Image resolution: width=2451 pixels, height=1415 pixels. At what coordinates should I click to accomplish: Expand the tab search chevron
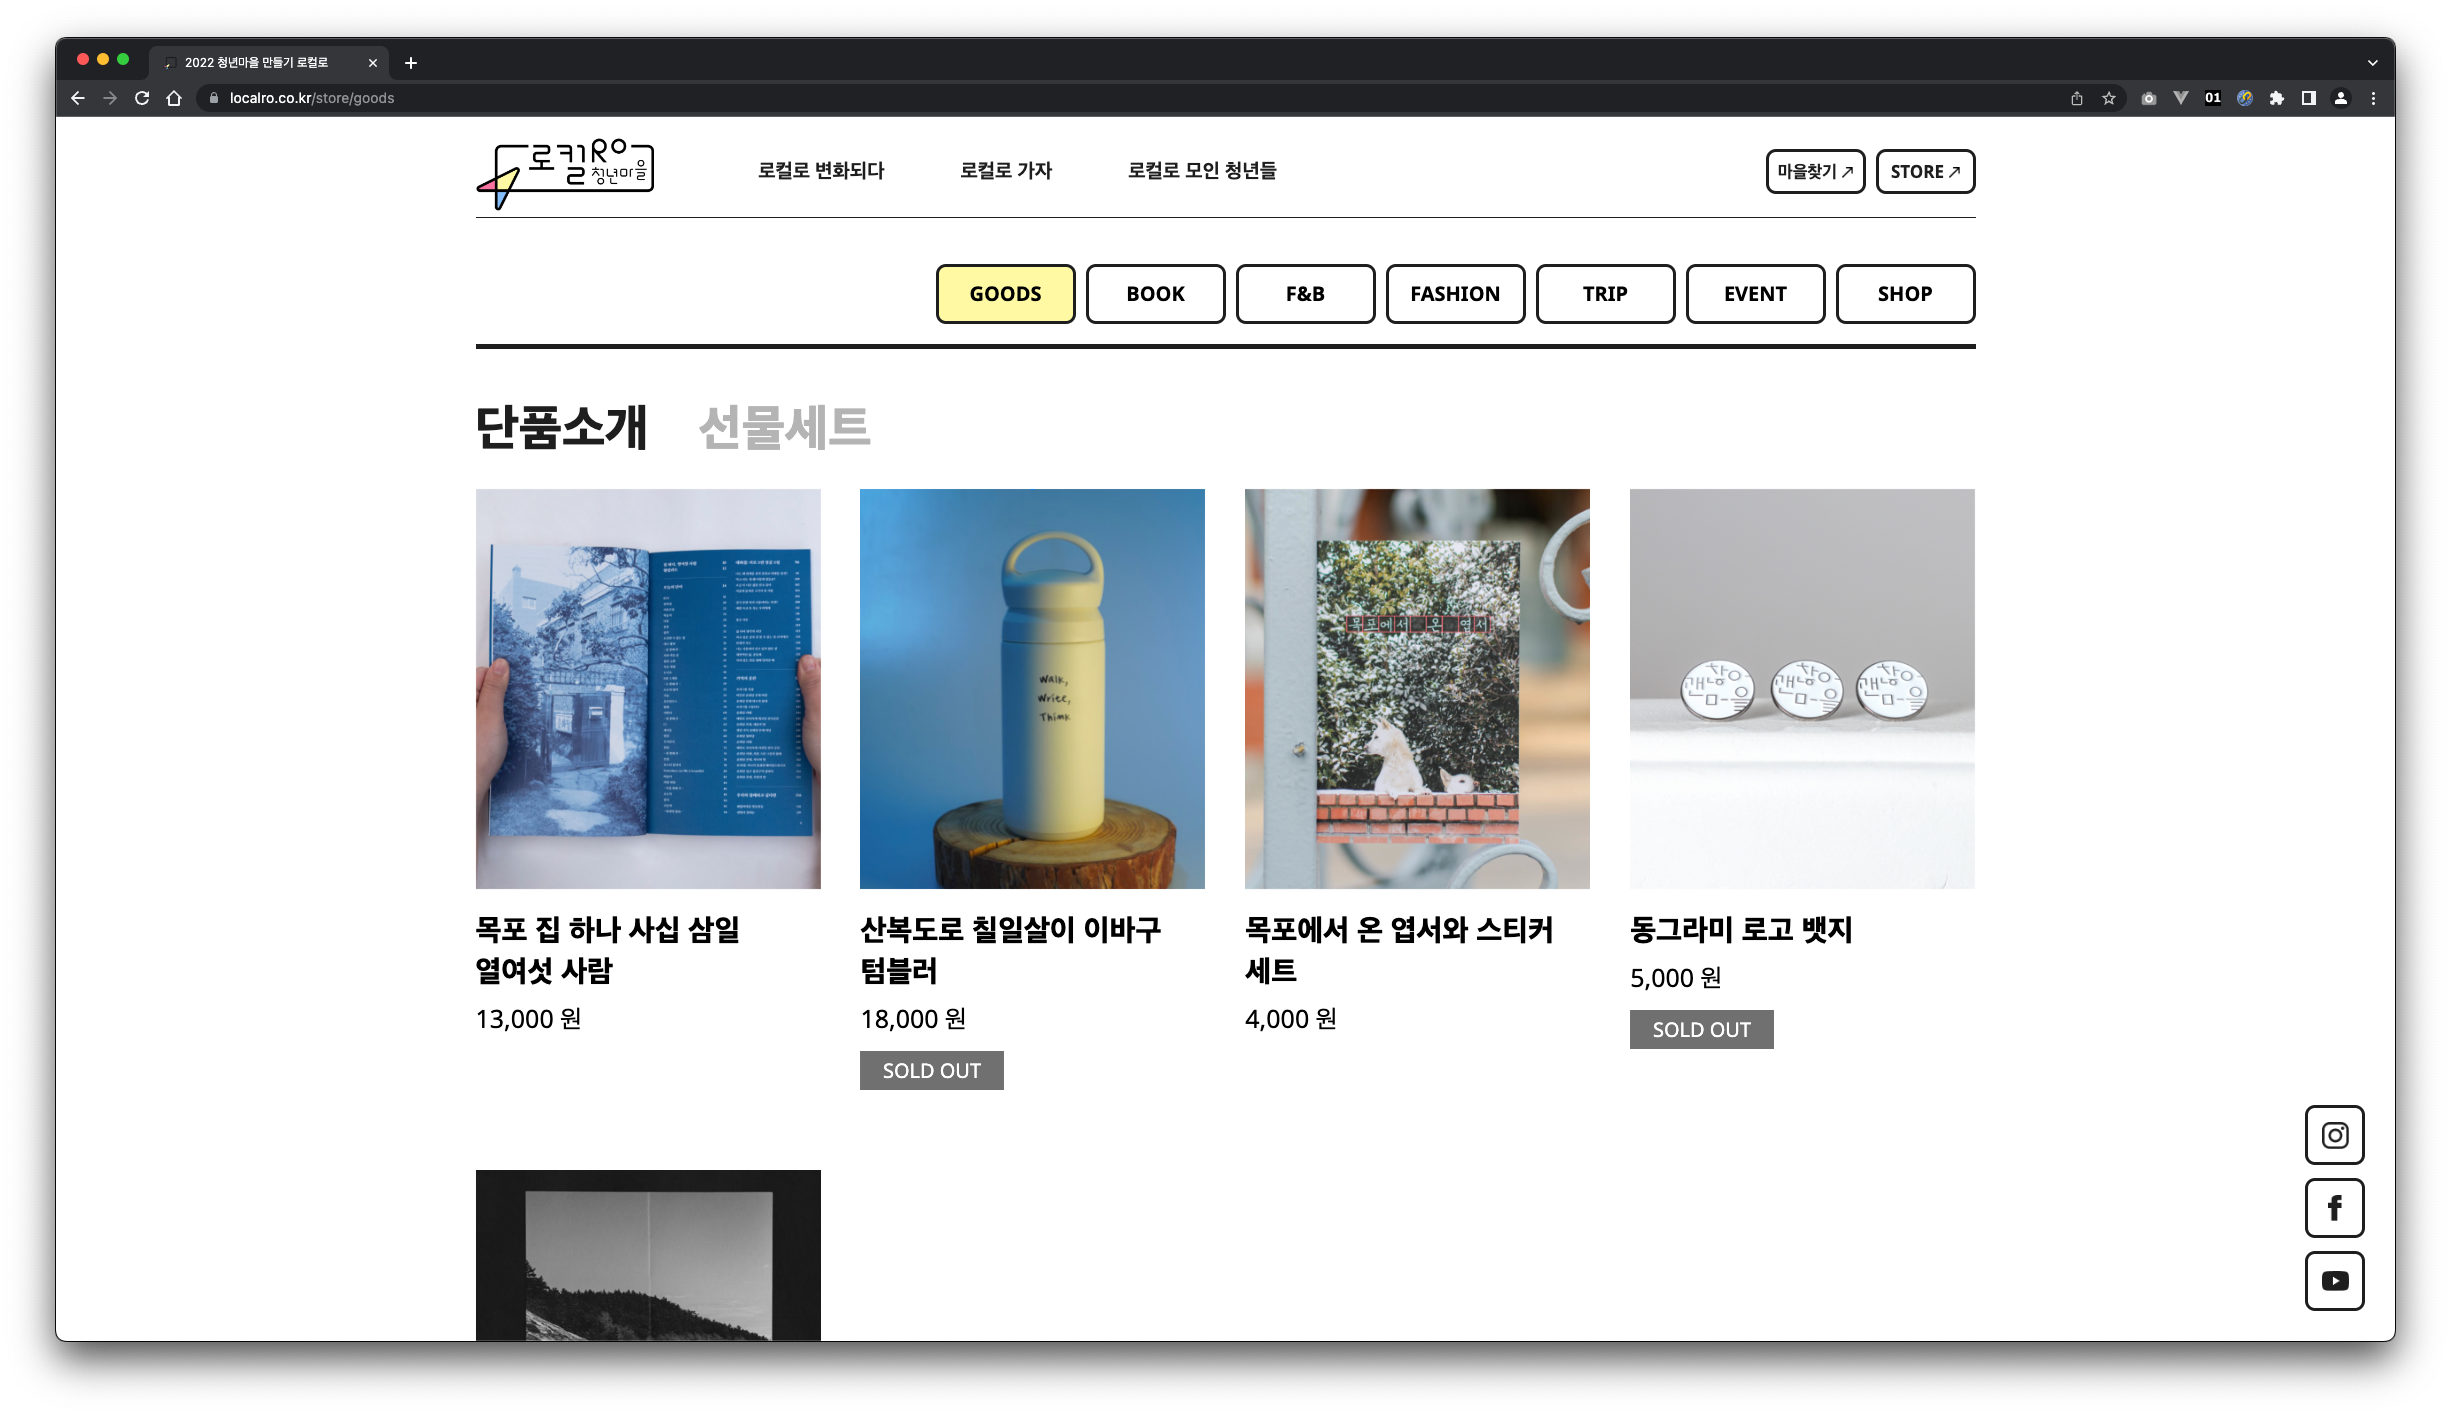click(x=2372, y=63)
